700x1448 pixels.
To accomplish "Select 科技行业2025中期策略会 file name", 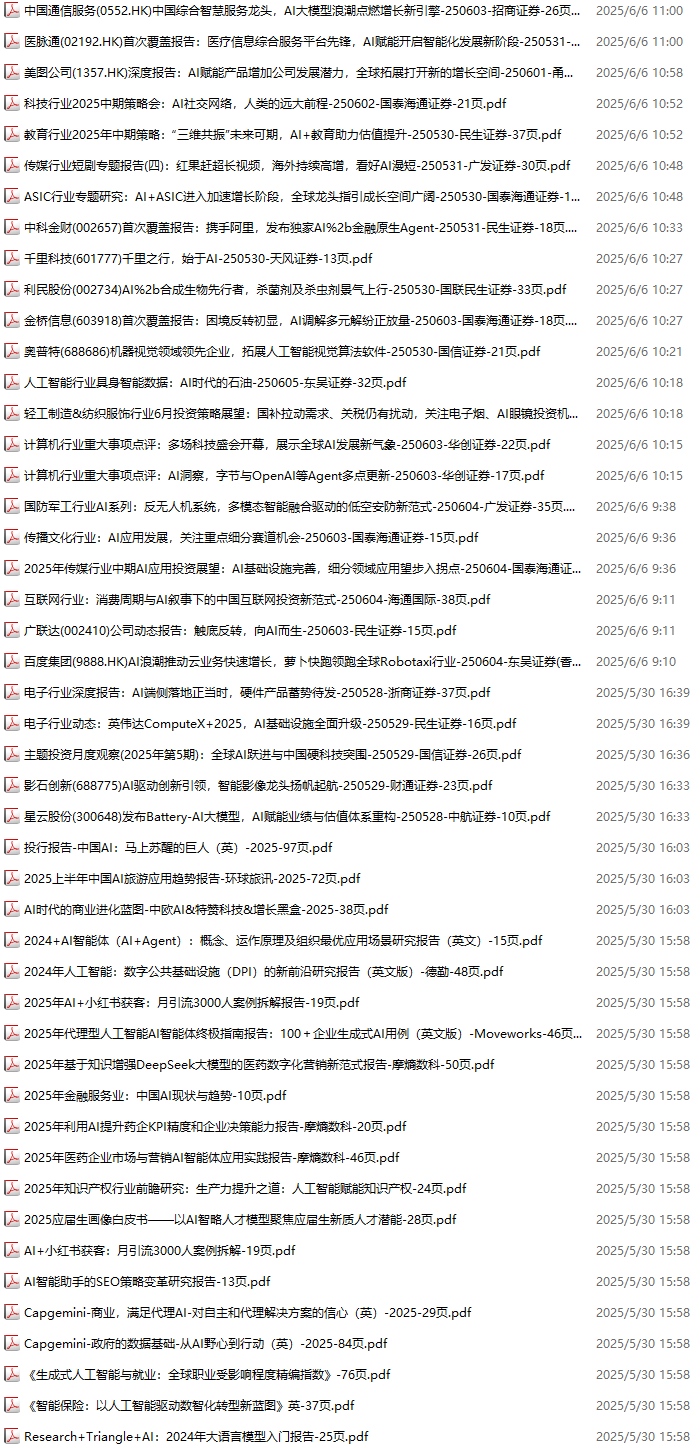I will (264, 104).
